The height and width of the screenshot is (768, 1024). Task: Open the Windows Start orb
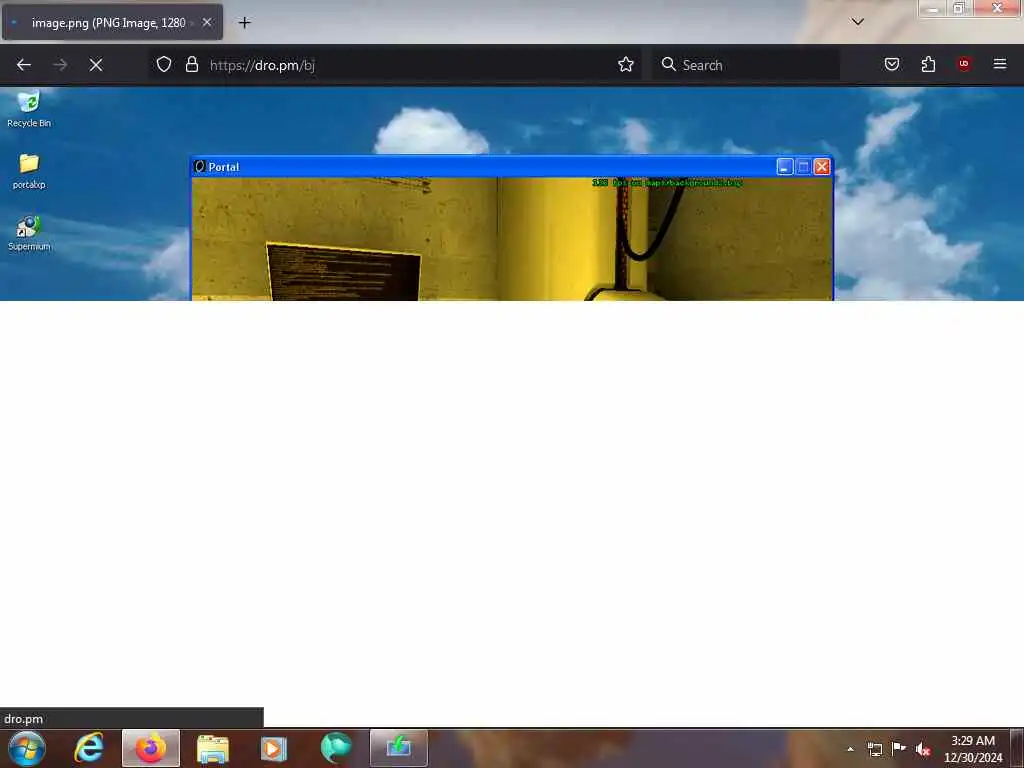pyautogui.click(x=27, y=748)
